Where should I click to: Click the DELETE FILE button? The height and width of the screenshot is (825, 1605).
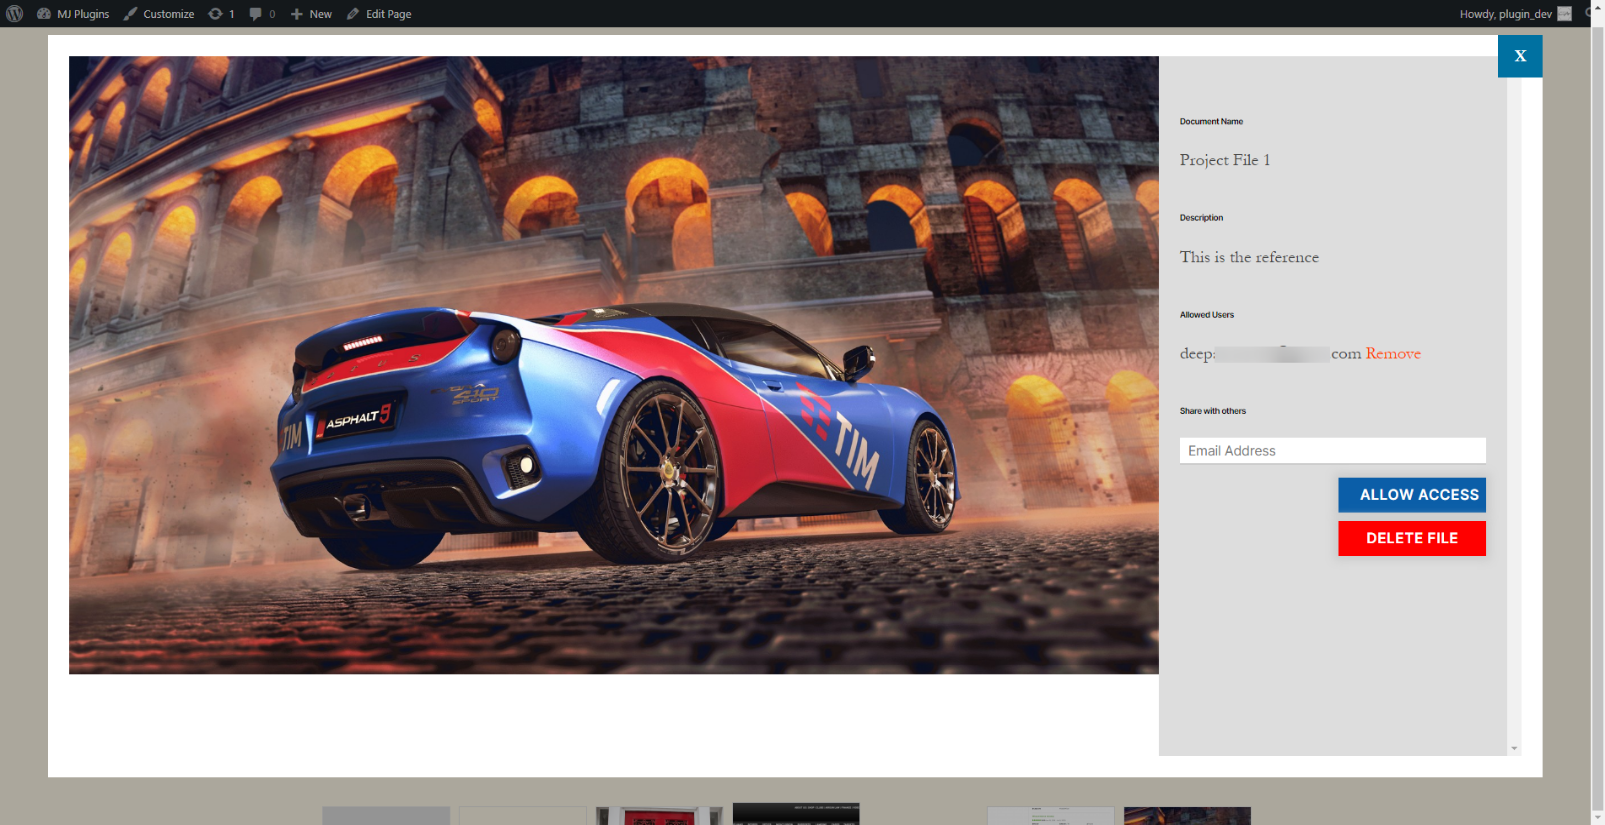pyautogui.click(x=1412, y=538)
